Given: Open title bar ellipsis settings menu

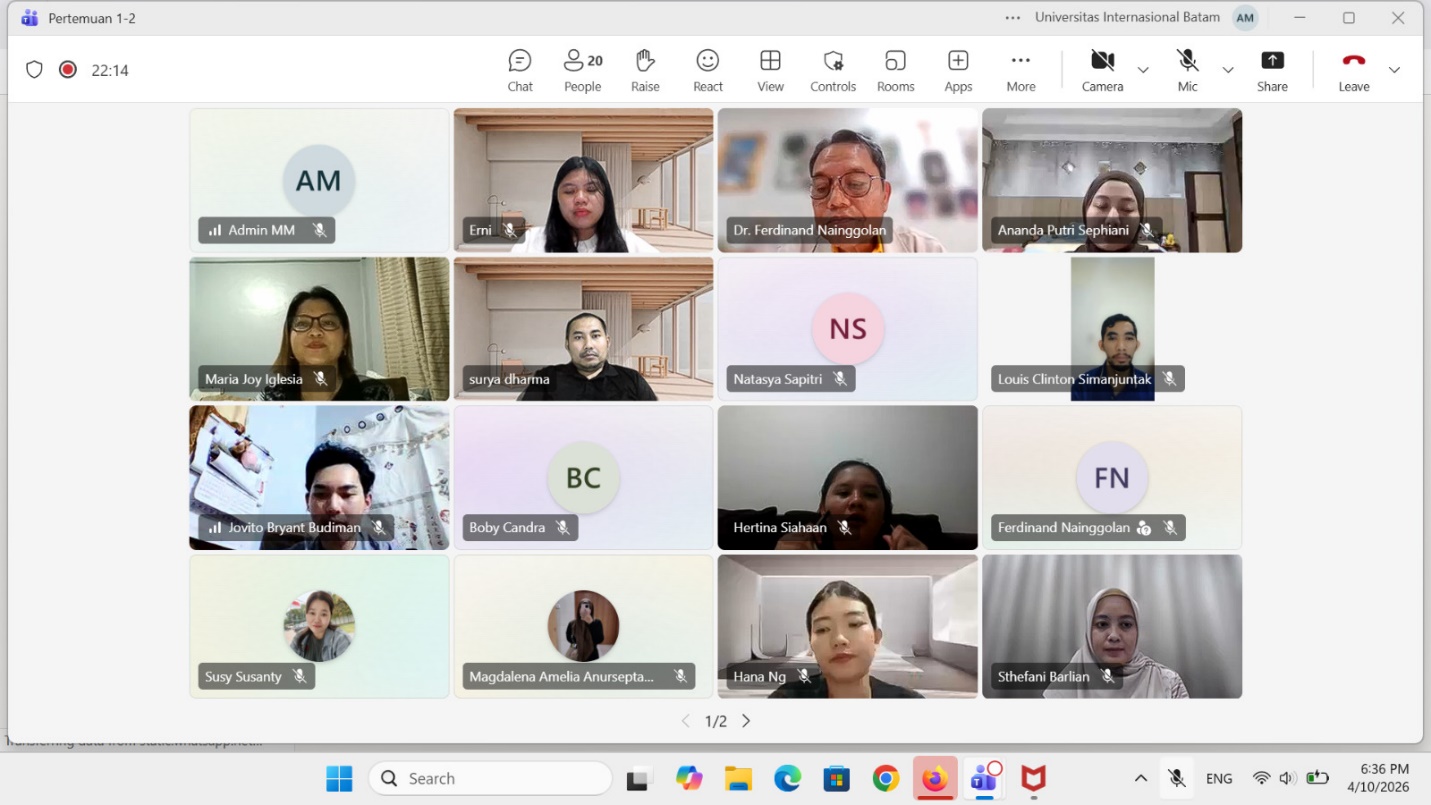Looking at the screenshot, I should tap(1013, 18).
